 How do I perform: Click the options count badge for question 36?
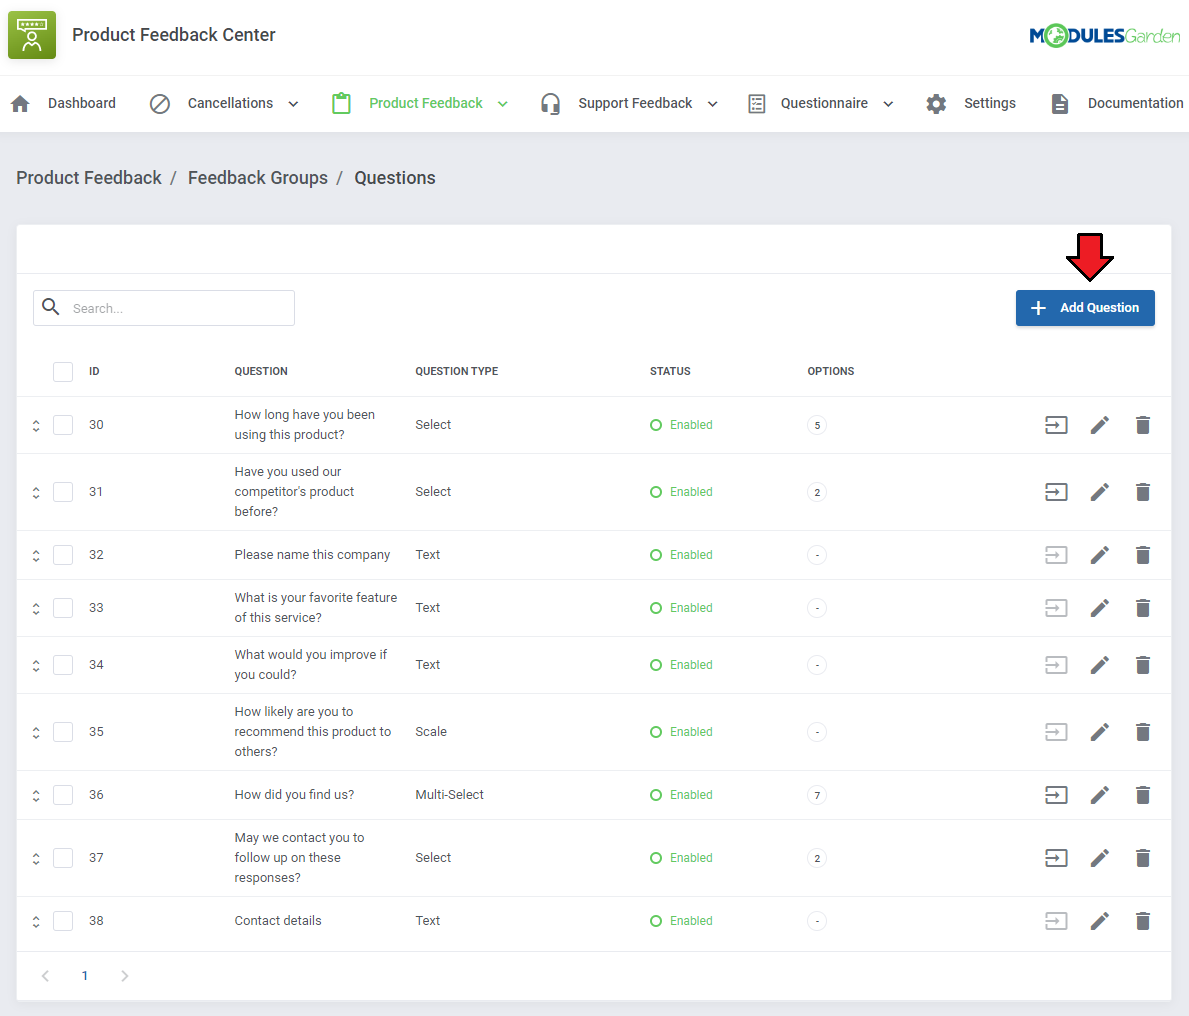point(817,795)
